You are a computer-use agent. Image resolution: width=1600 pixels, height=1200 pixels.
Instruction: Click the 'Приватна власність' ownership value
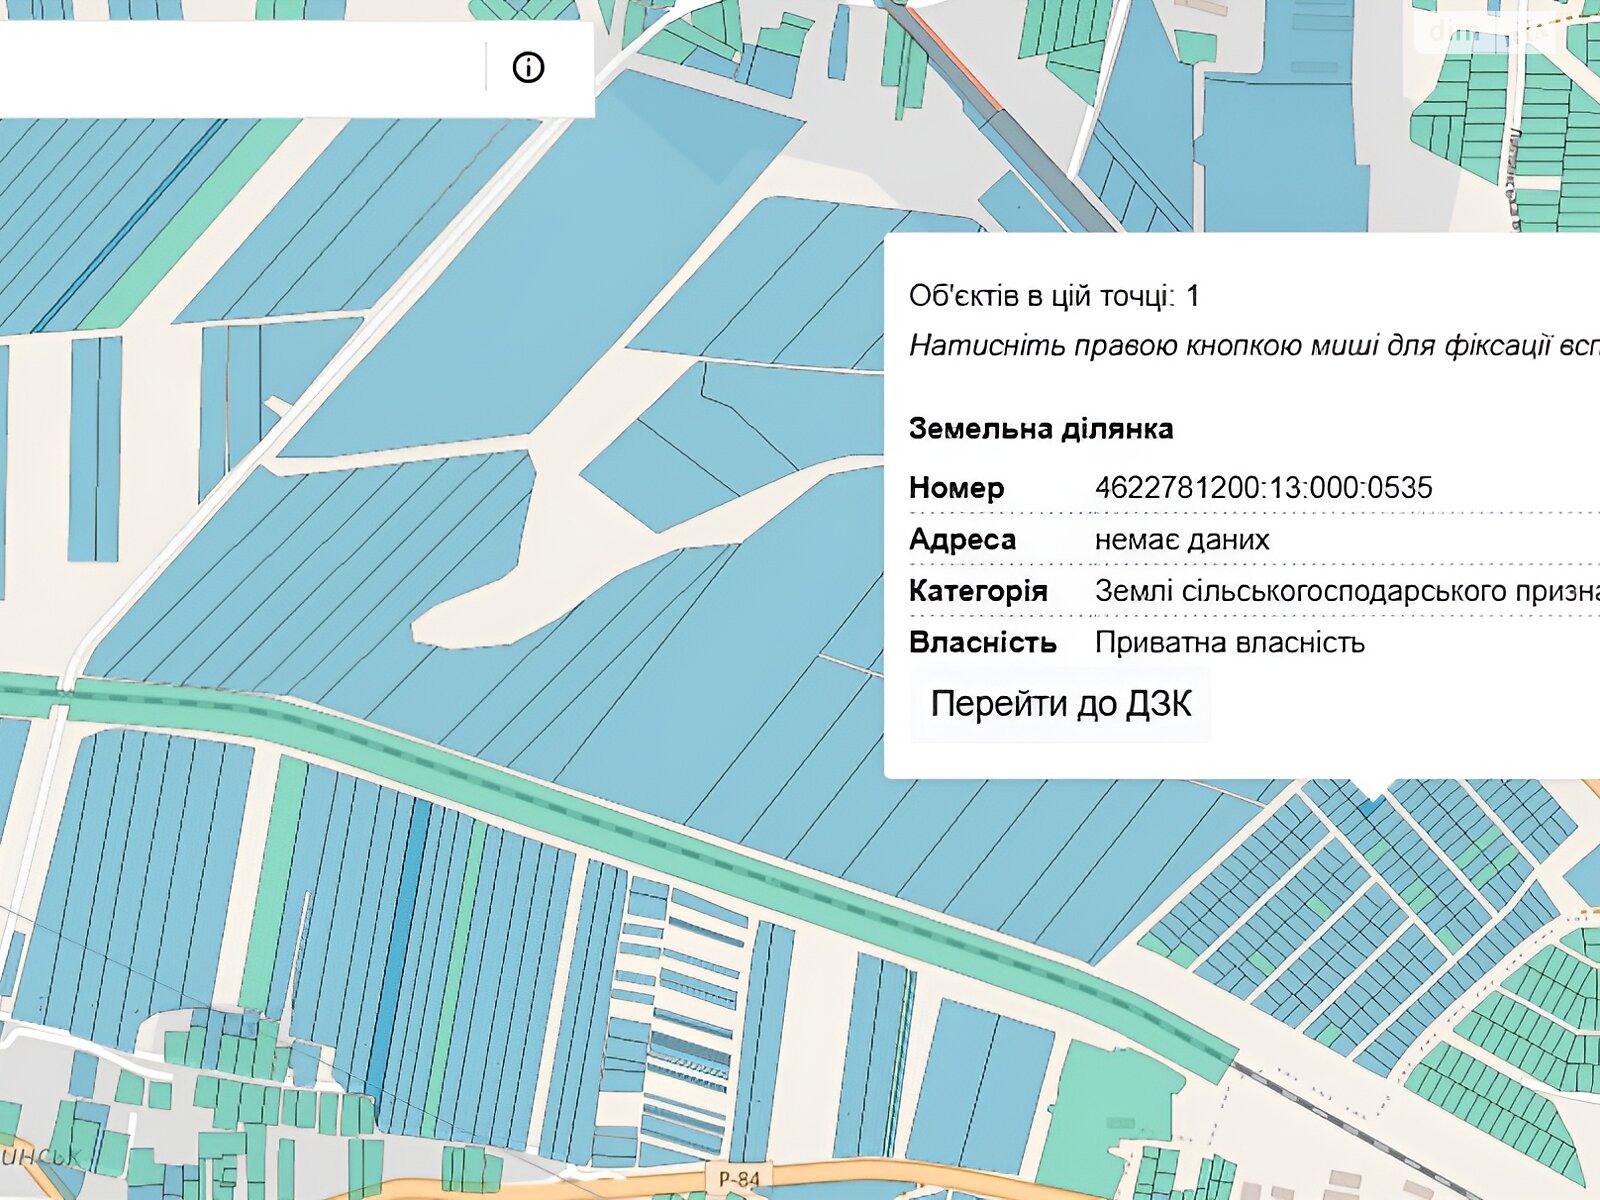pyautogui.click(x=1229, y=642)
